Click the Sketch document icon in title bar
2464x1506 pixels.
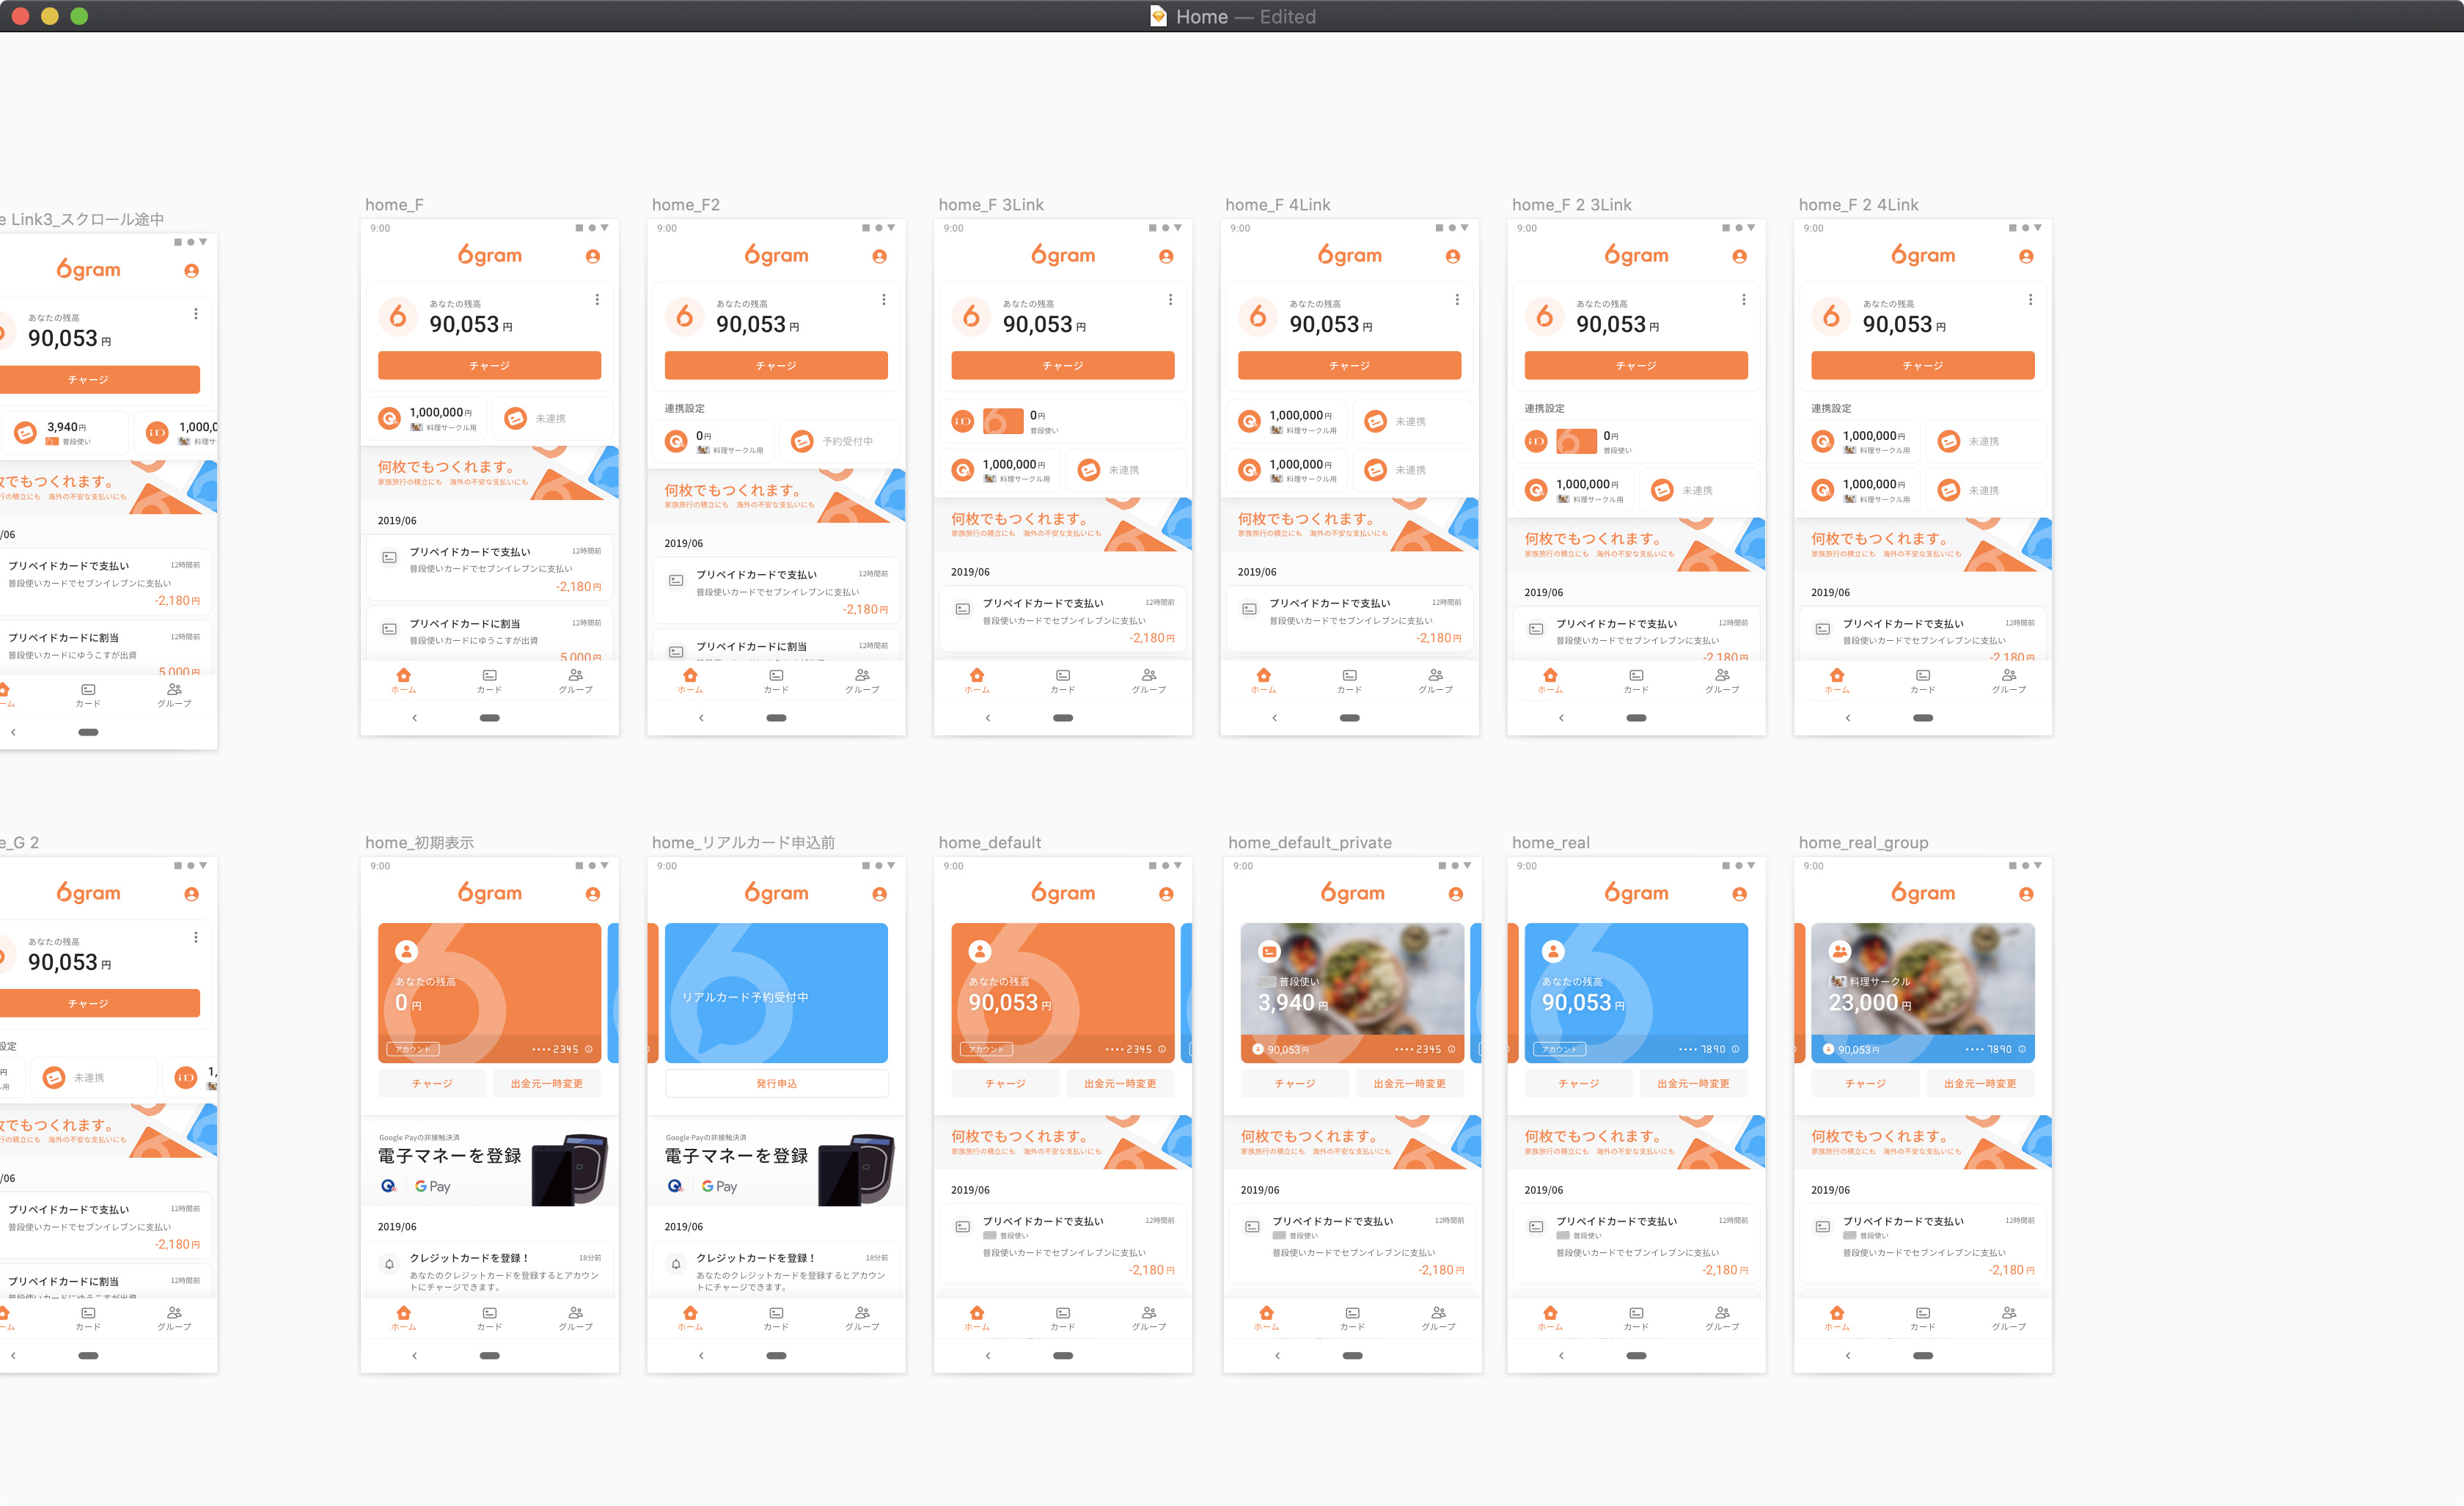click(x=1158, y=16)
